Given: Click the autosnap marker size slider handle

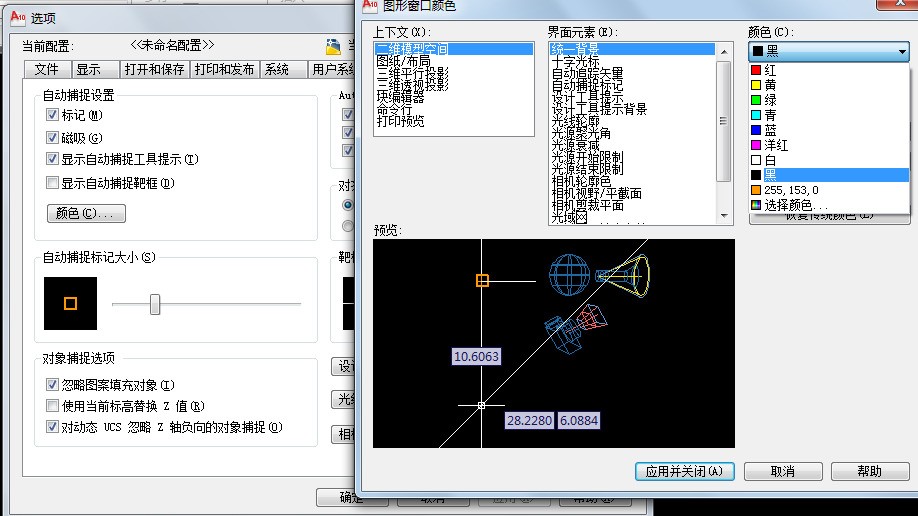Looking at the screenshot, I should [155, 304].
